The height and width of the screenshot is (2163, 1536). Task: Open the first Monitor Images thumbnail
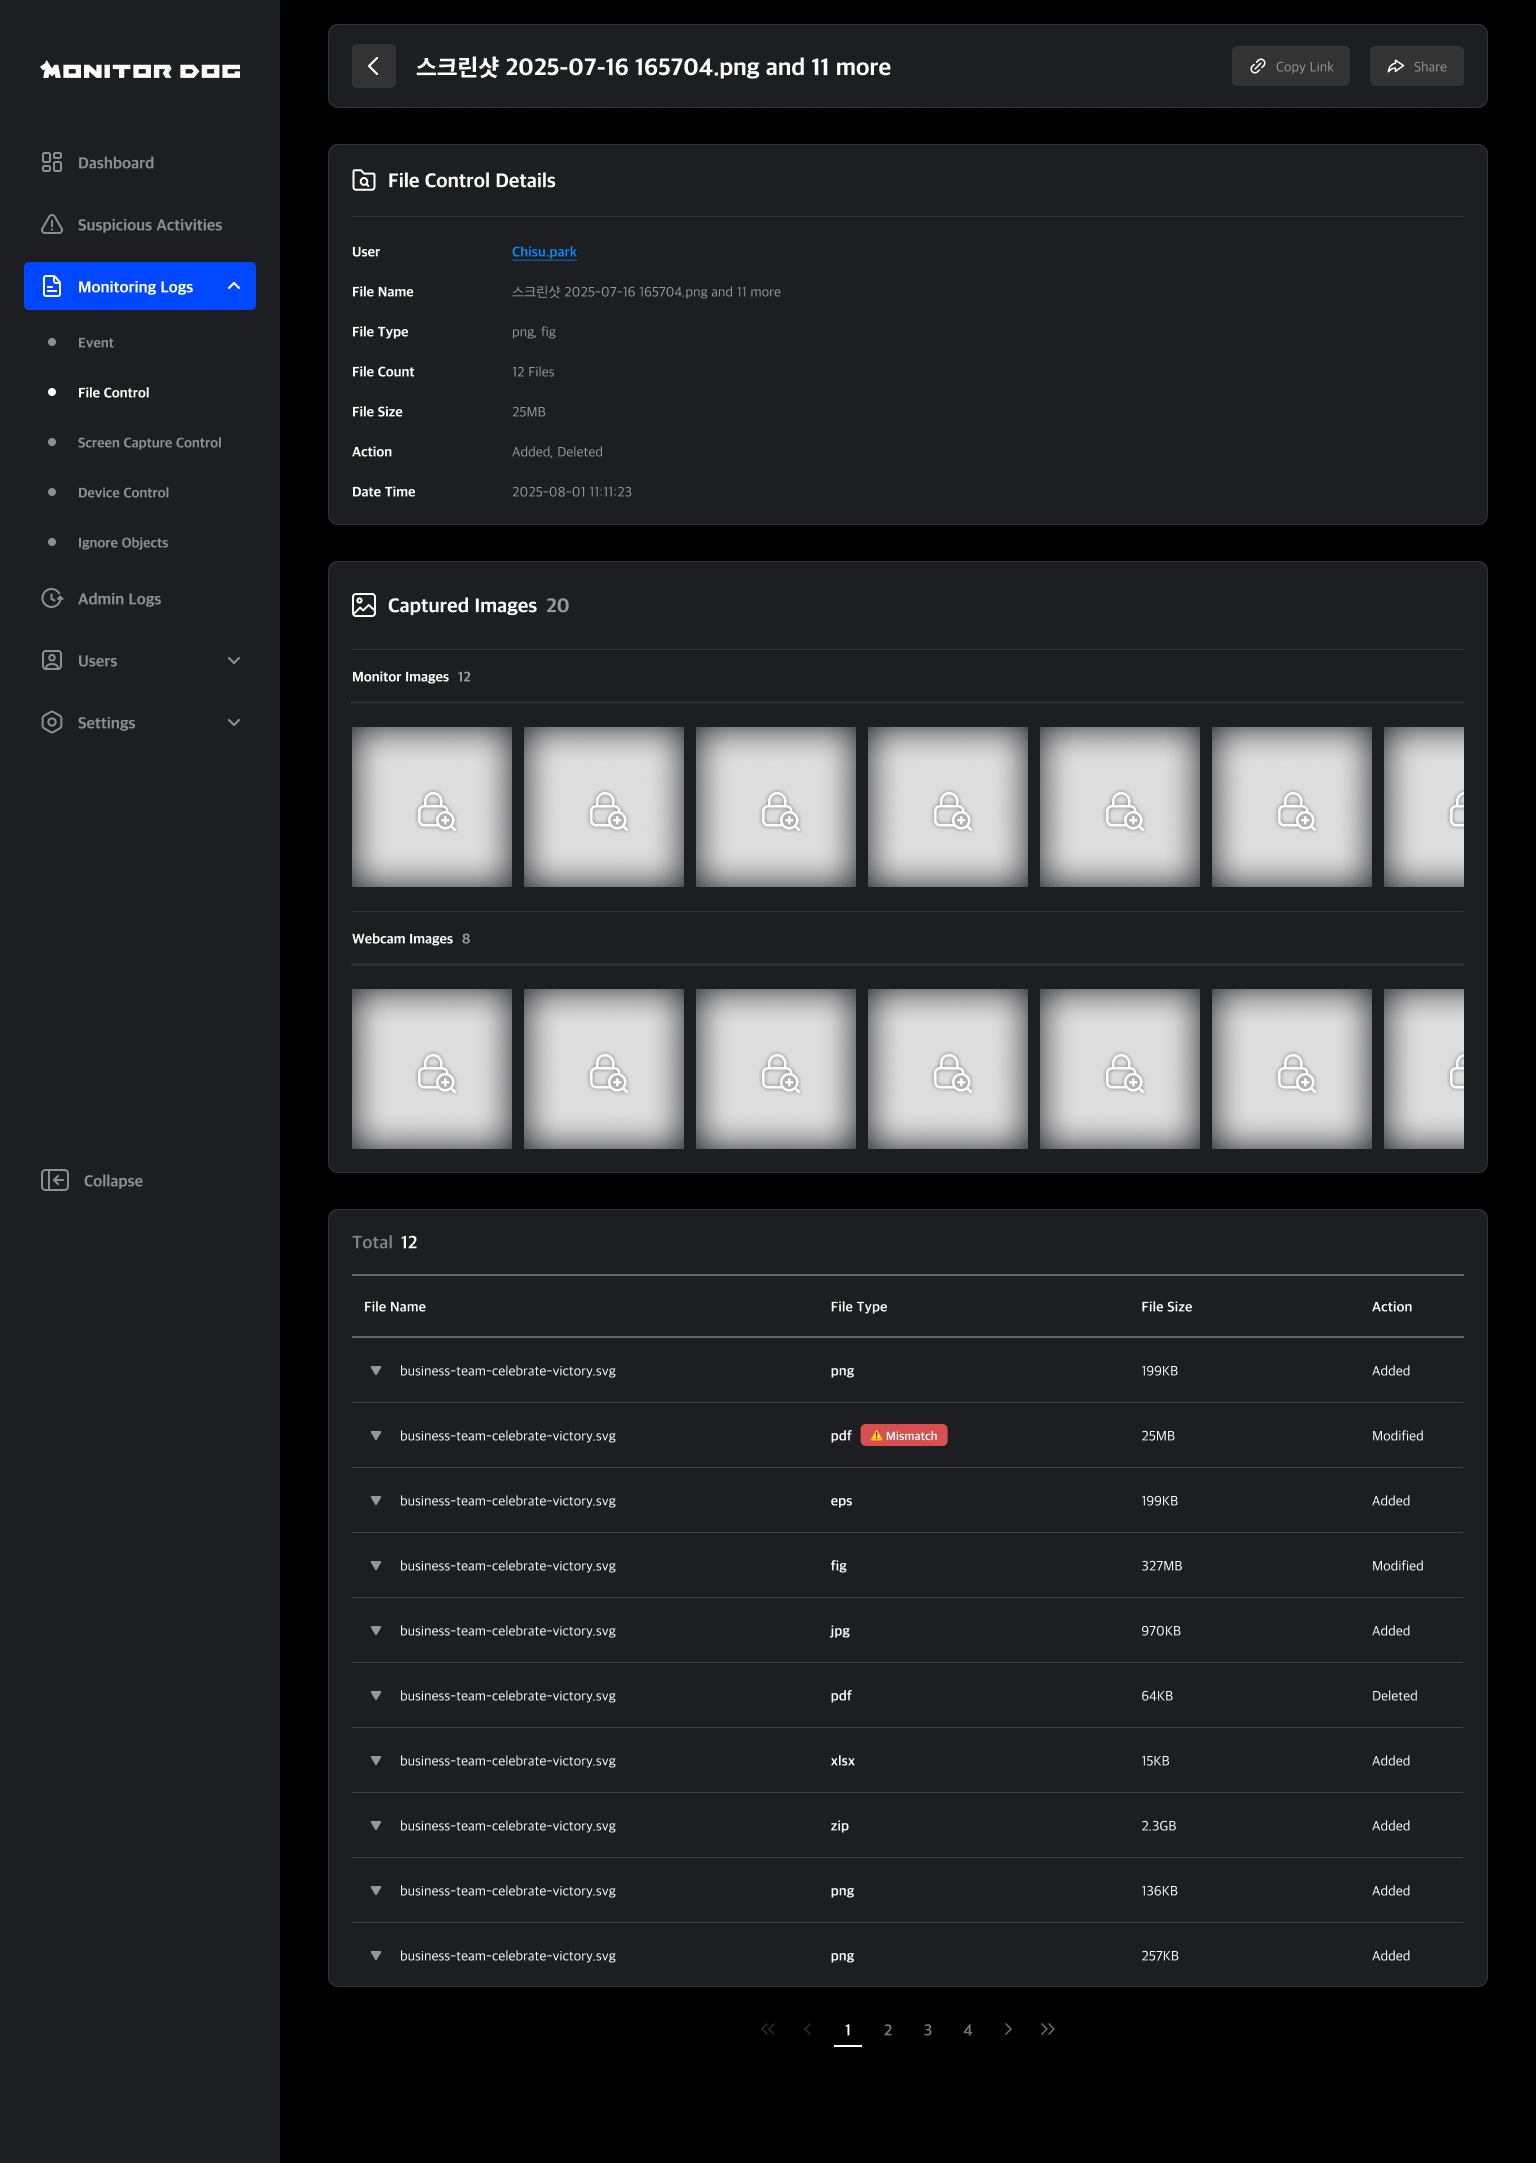[432, 807]
